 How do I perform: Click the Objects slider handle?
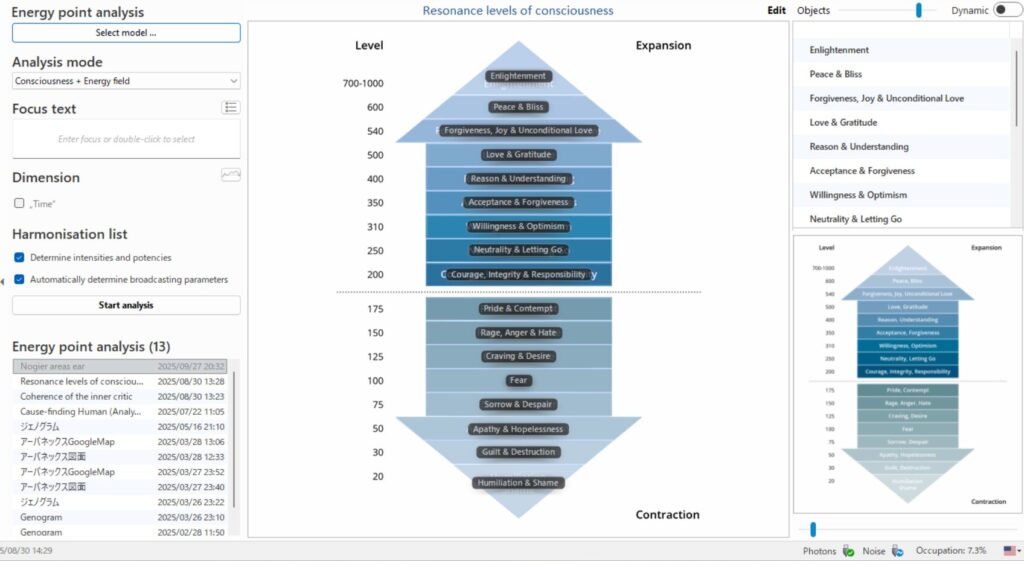point(918,10)
